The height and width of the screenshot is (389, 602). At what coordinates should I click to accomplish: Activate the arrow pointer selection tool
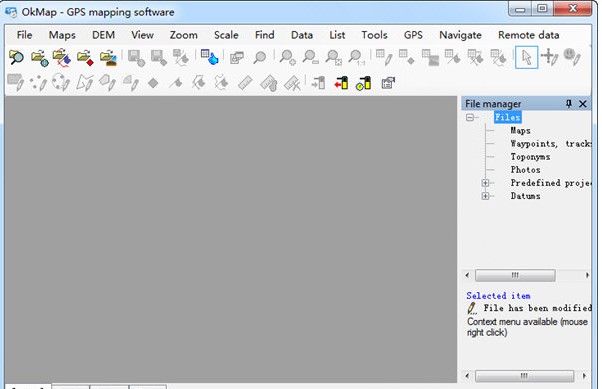(x=526, y=58)
